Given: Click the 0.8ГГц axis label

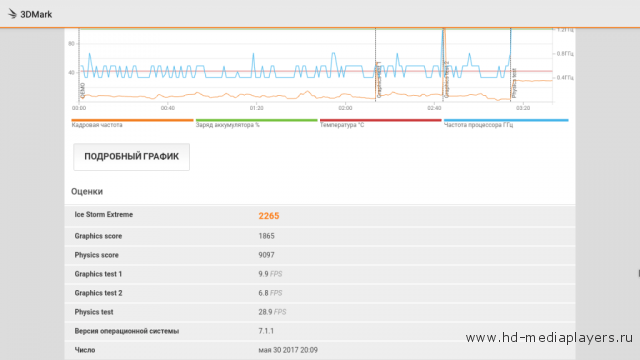Looking at the screenshot, I should pos(565,53).
